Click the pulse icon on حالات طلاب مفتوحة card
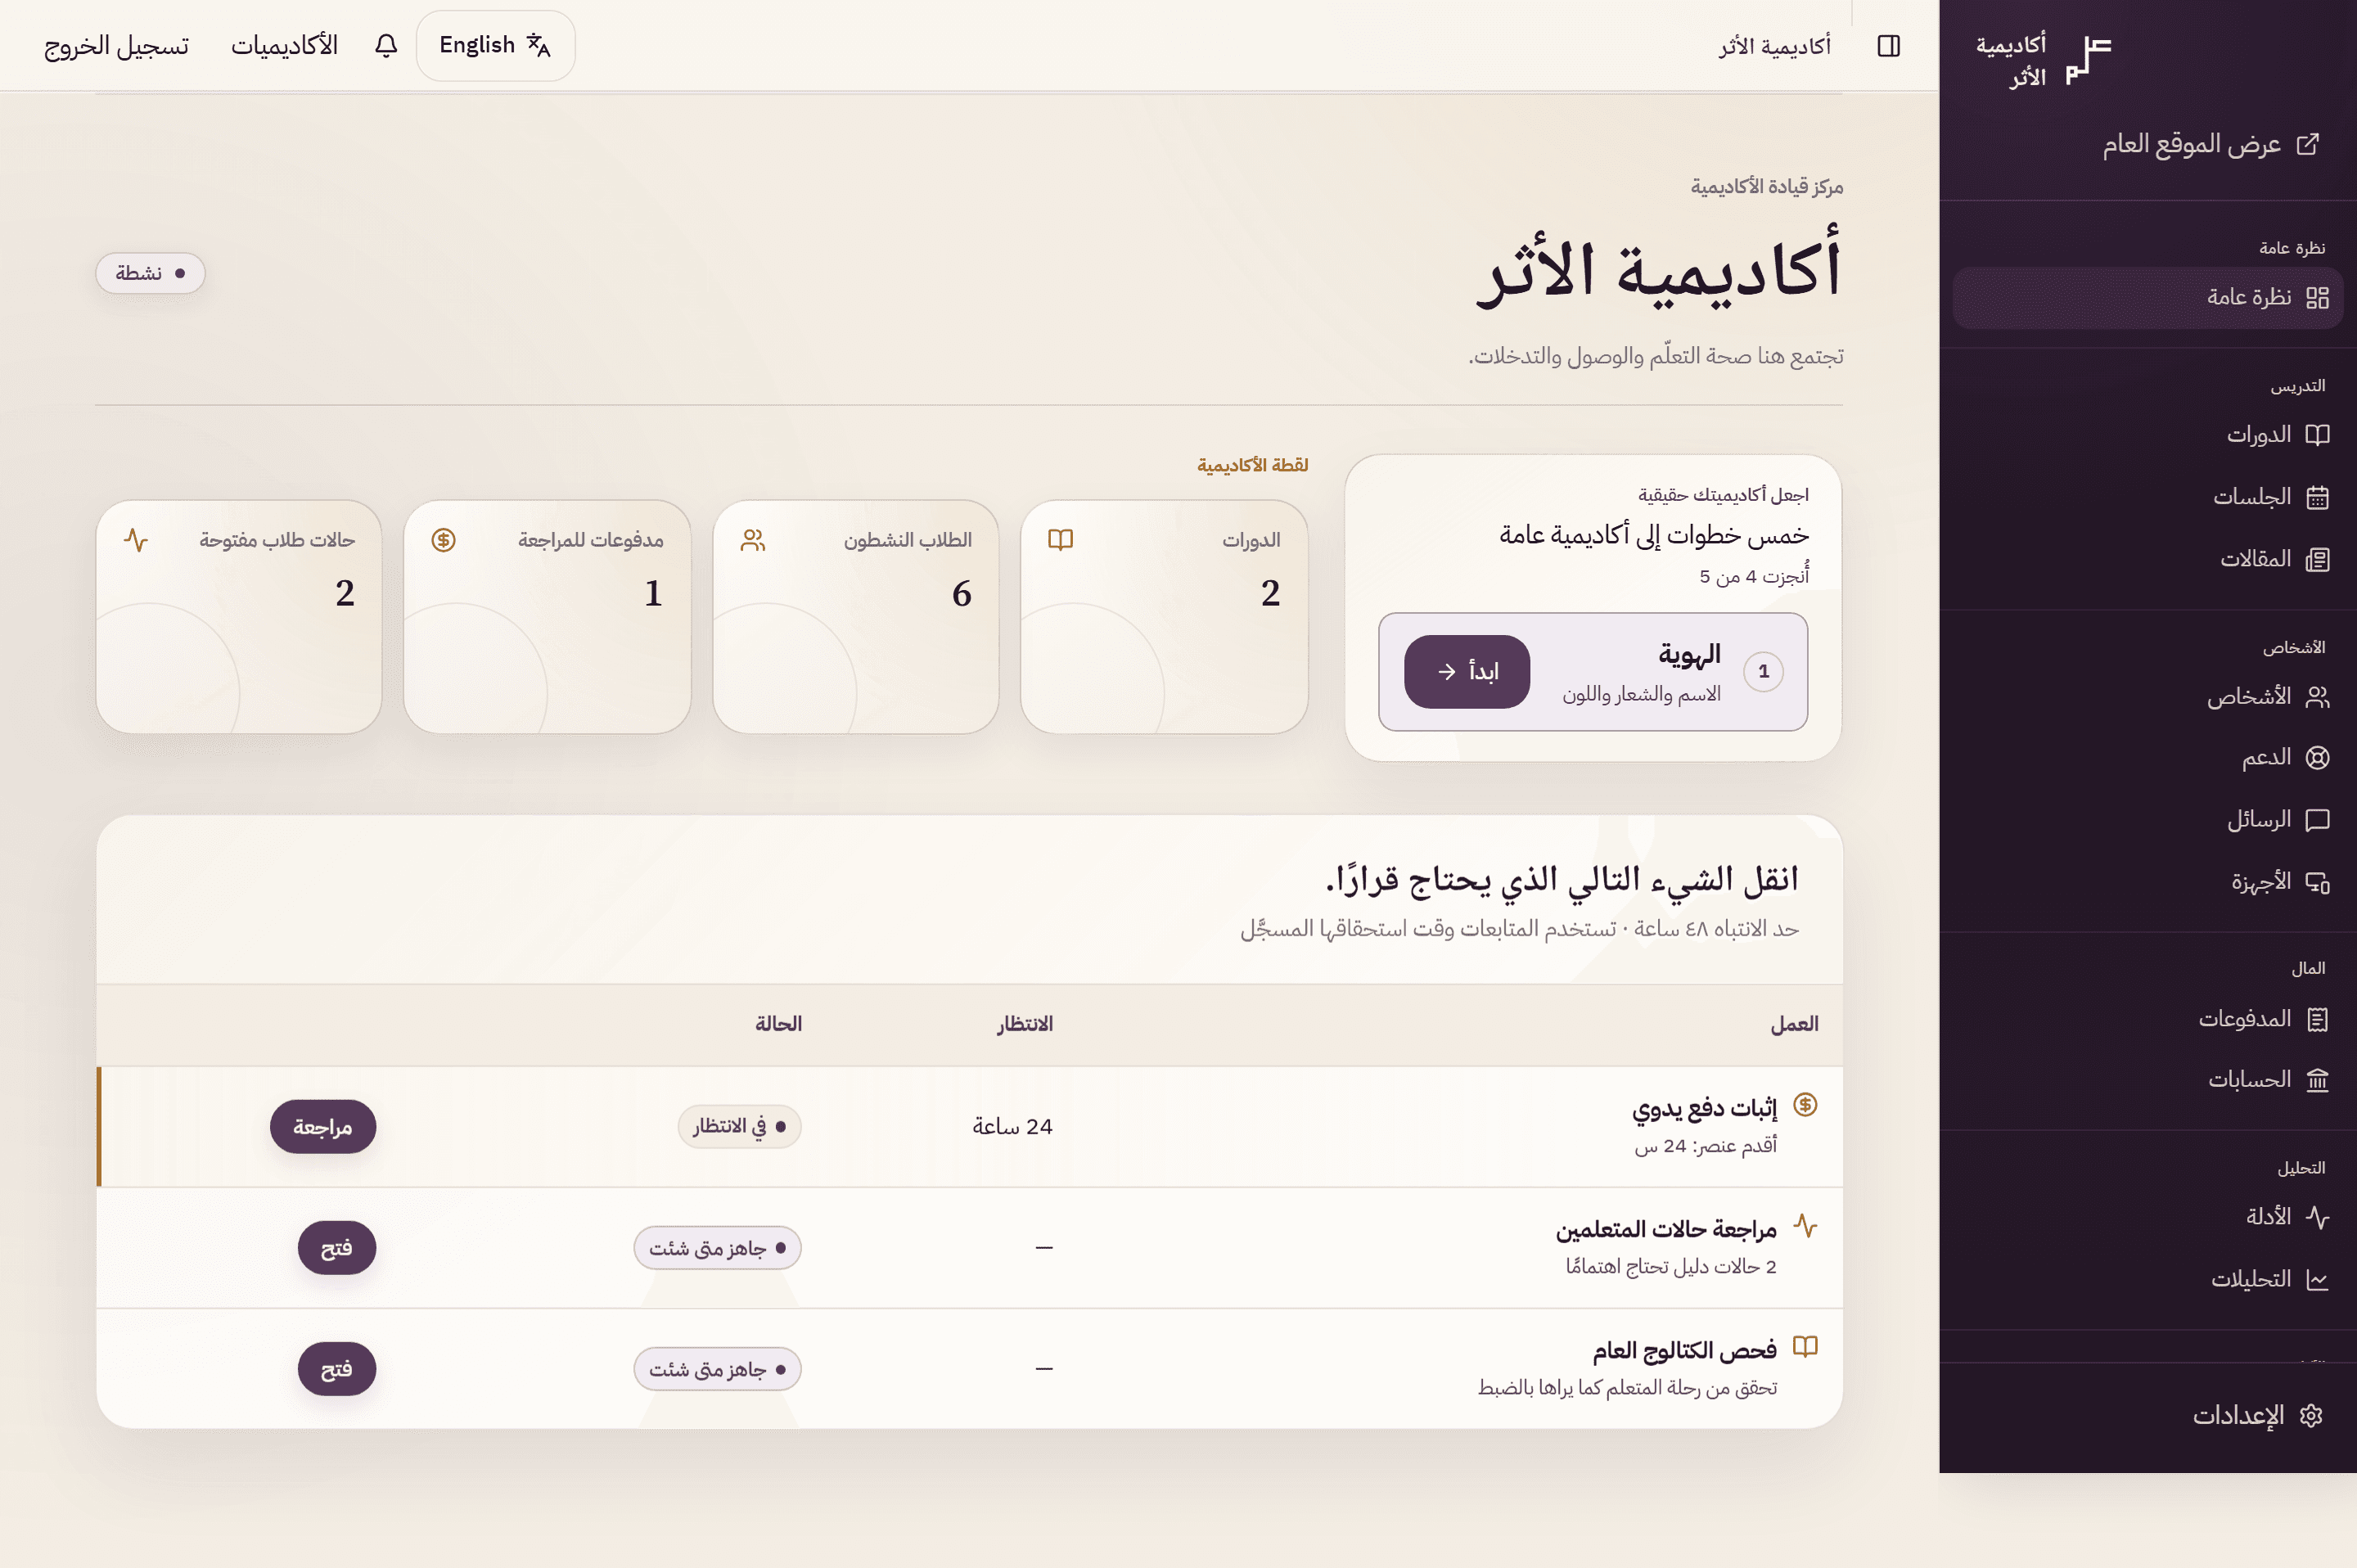 coord(136,540)
